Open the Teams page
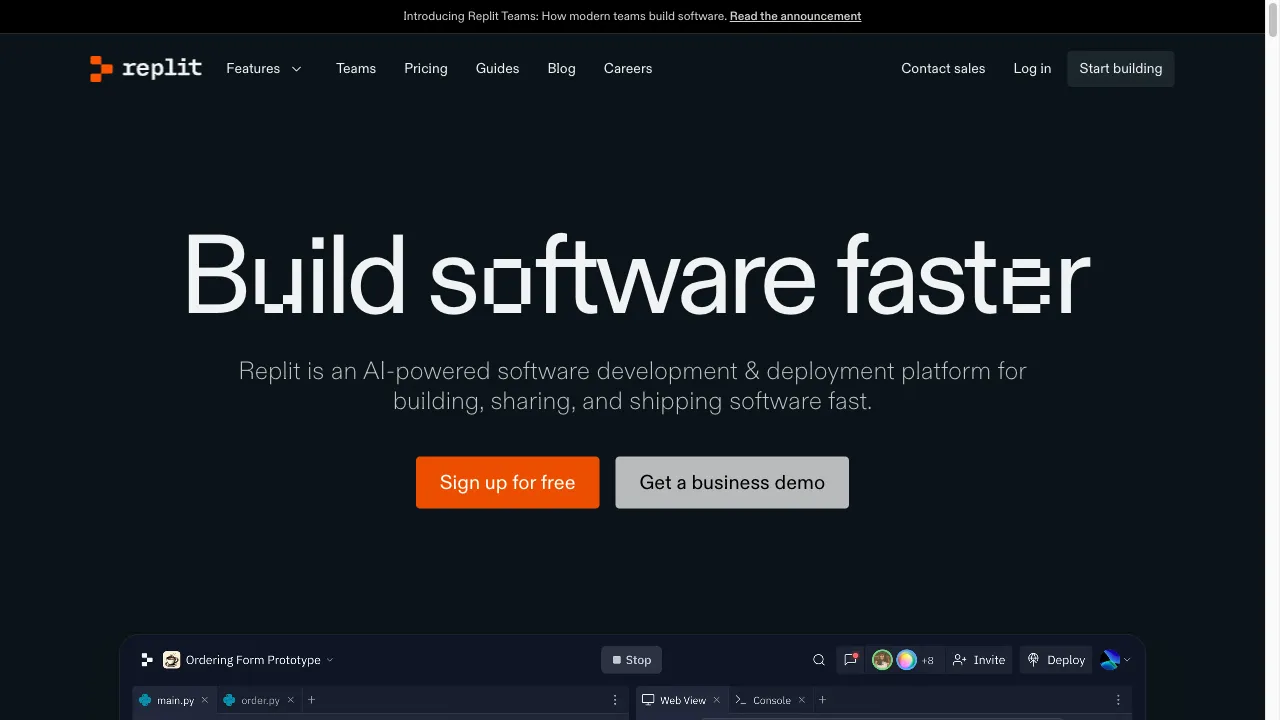1280x720 pixels. [356, 68]
